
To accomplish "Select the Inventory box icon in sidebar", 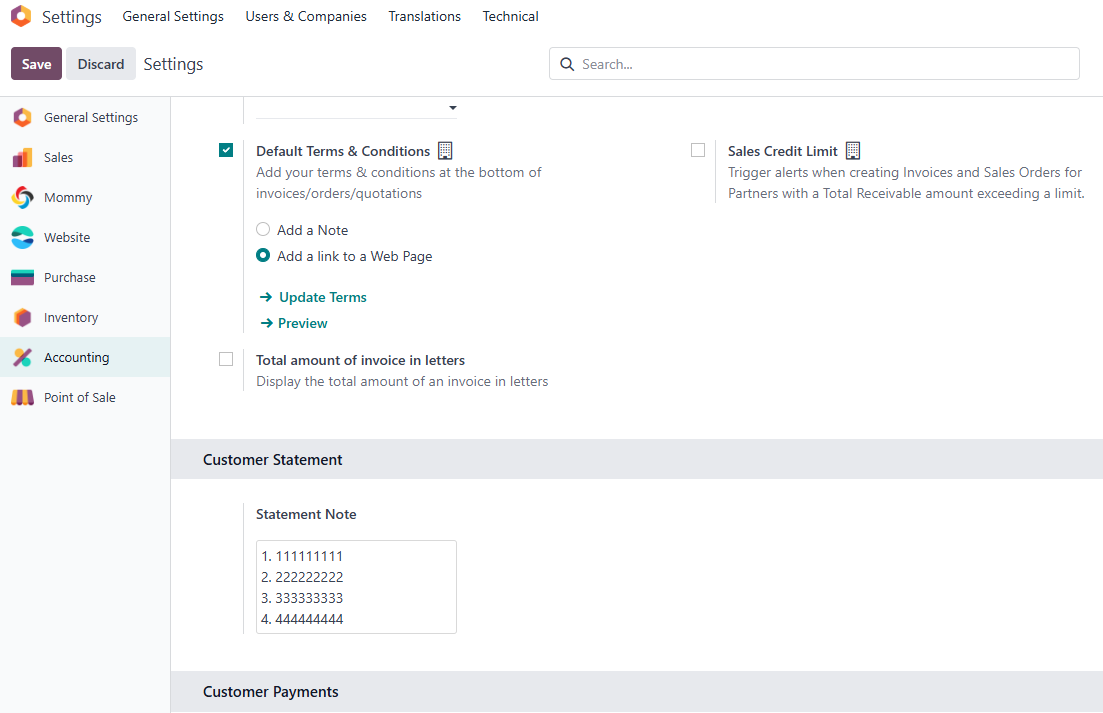I will 23,318.
